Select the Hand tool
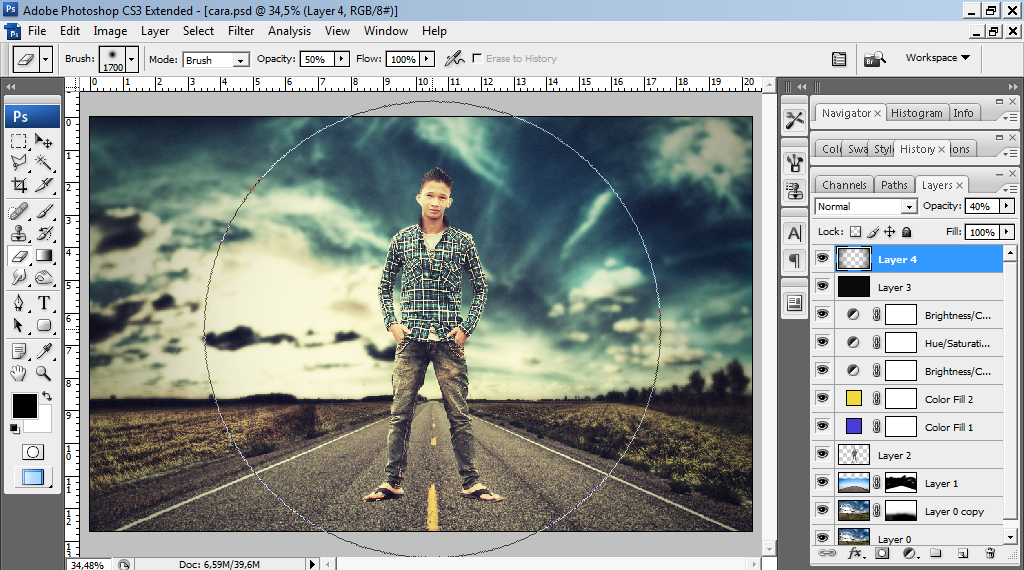The width and height of the screenshot is (1024, 570). [x=19, y=373]
